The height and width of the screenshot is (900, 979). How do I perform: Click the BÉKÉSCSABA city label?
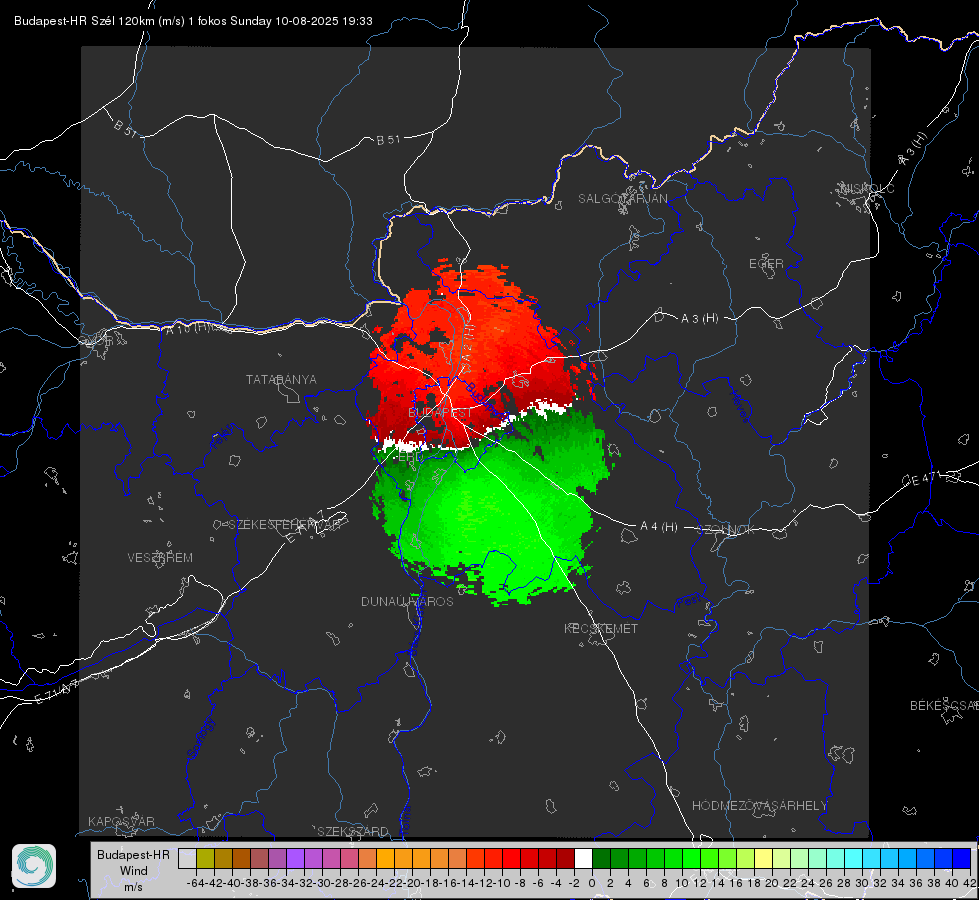[944, 706]
